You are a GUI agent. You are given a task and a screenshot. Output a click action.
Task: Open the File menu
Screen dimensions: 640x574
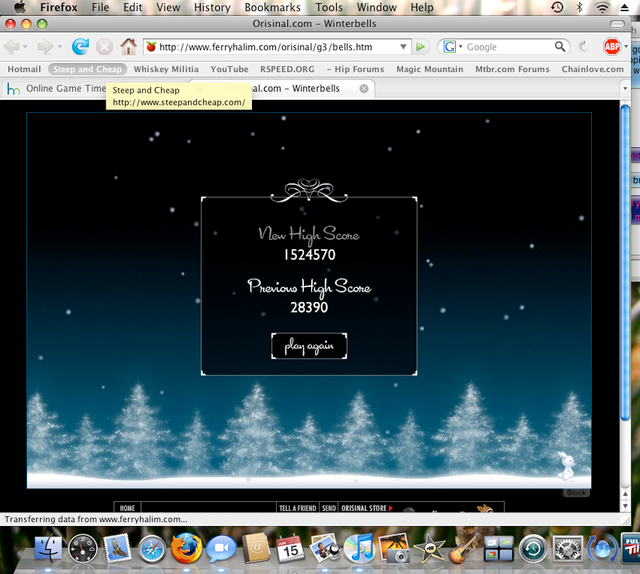pyautogui.click(x=100, y=7)
